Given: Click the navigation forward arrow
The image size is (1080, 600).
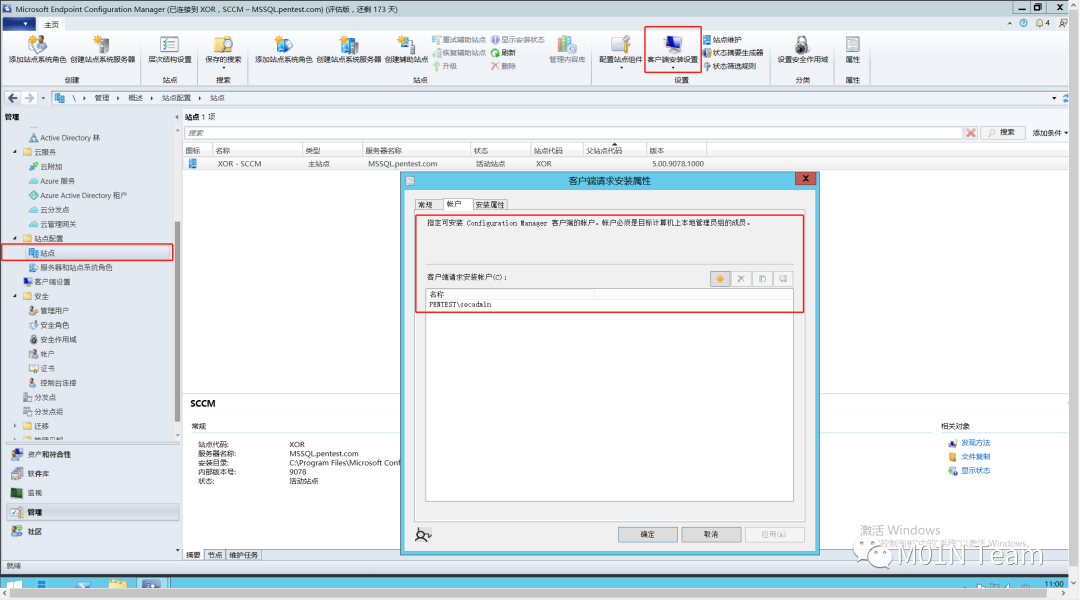Looking at the screenshot, I should pos(29,98).
